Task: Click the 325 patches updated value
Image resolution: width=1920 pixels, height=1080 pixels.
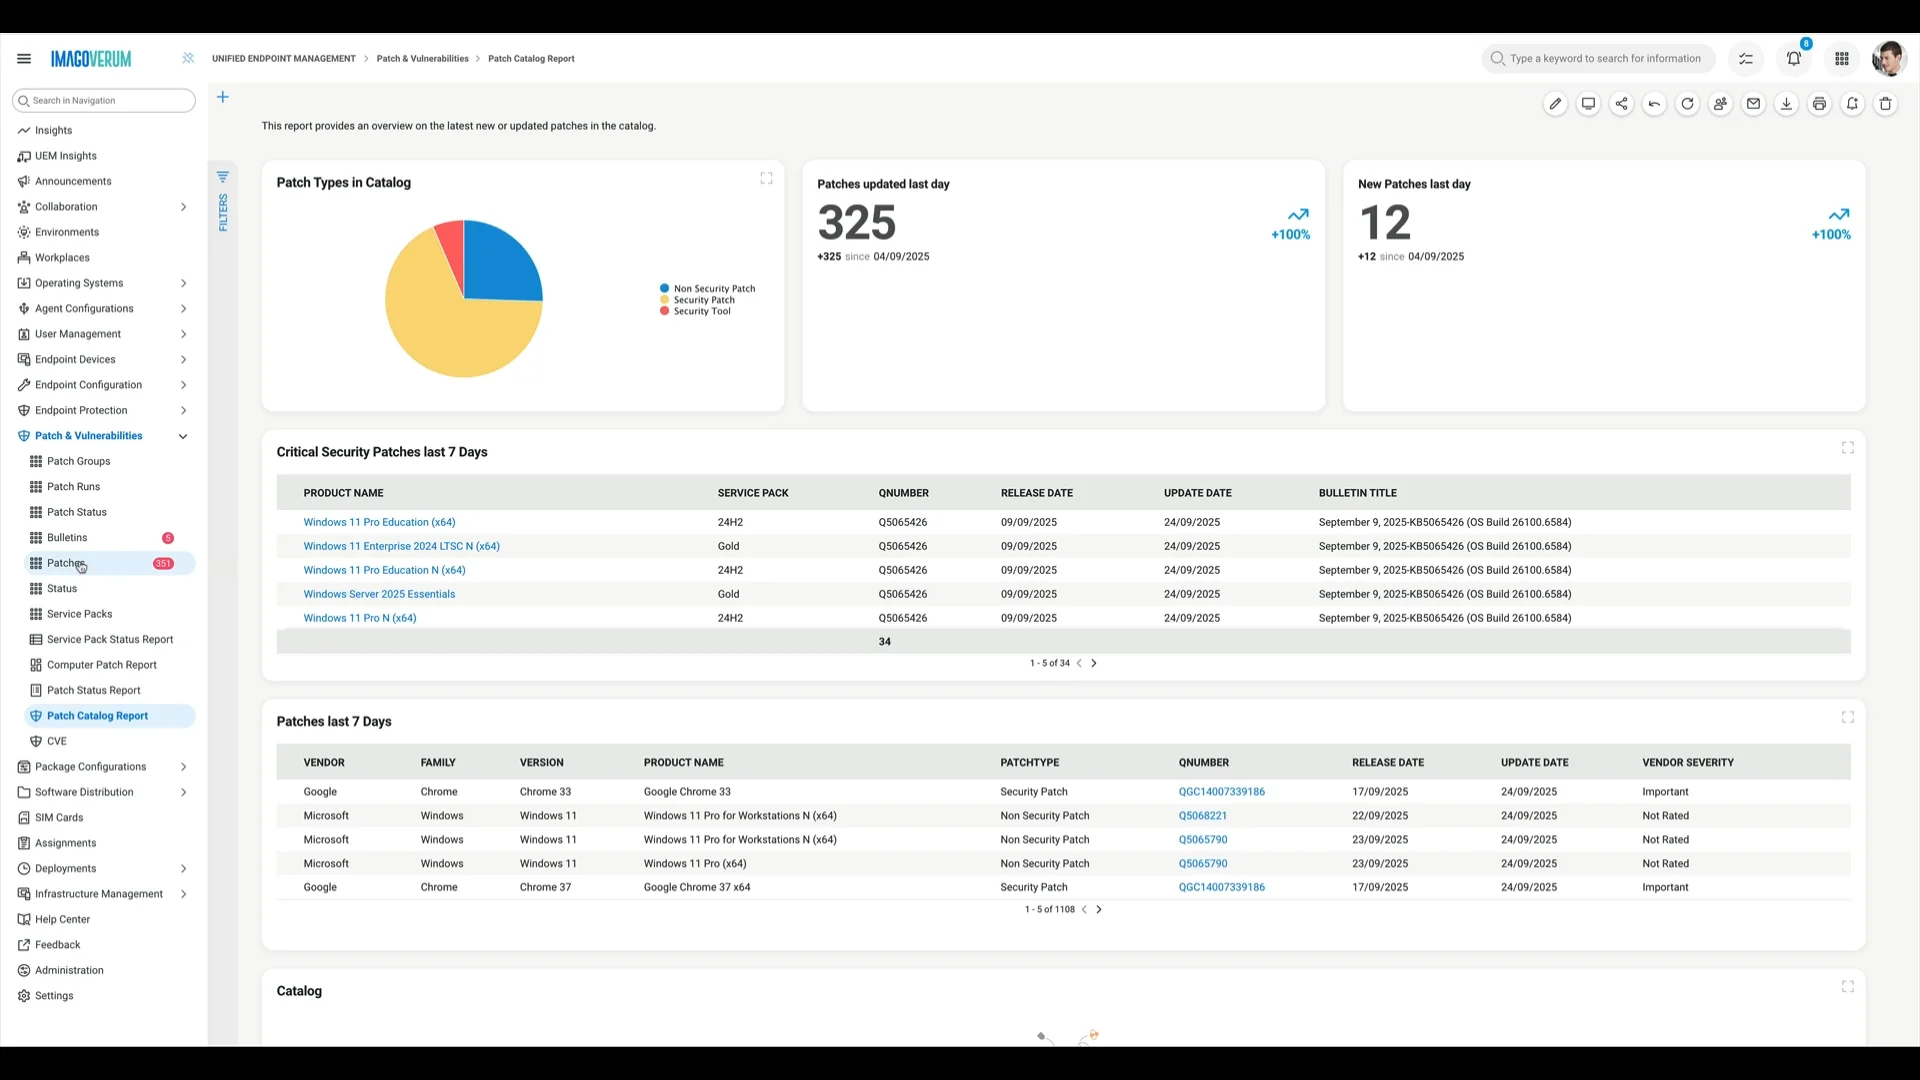Action: click(x=857, y=223)
